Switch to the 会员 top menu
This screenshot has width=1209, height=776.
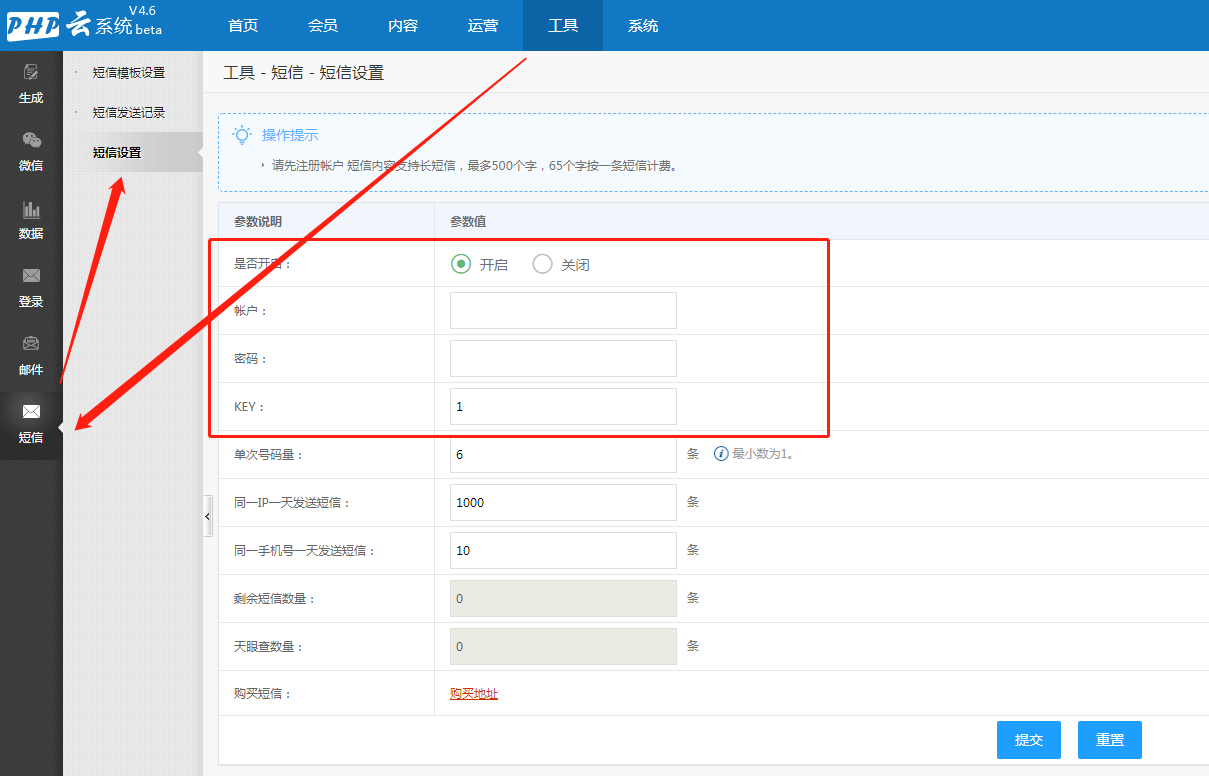click(323, 26)
